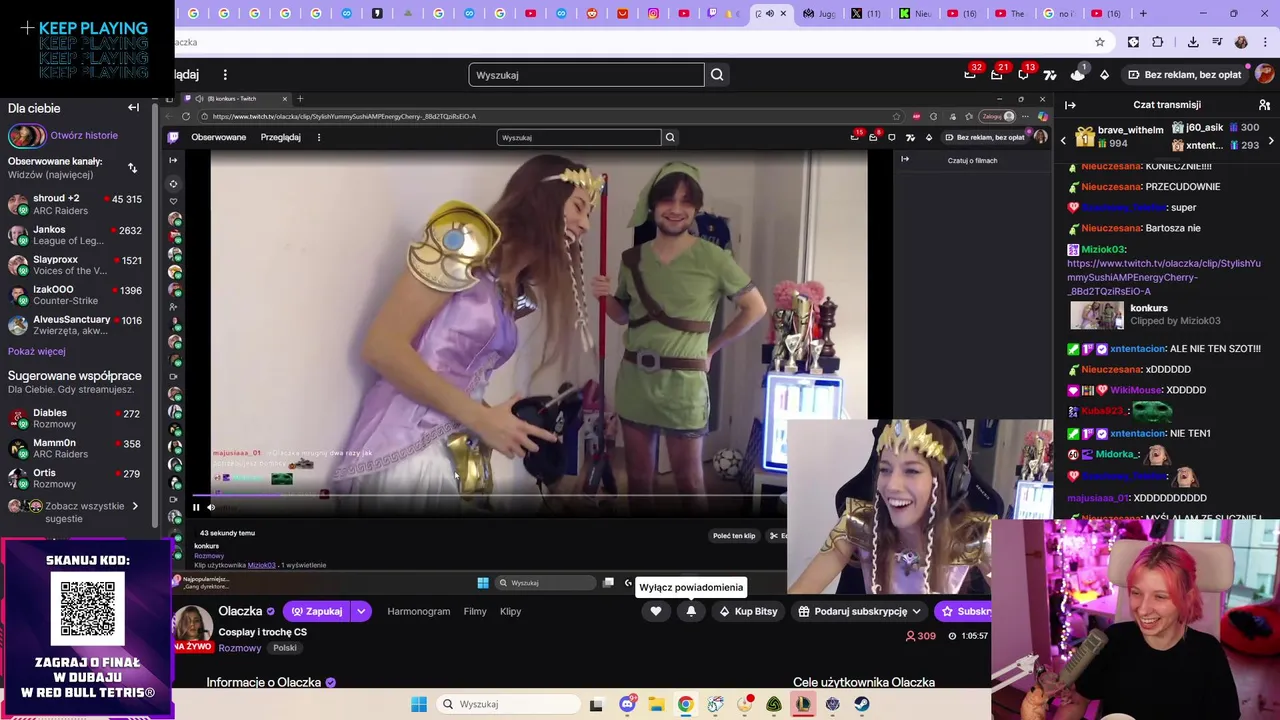Collapse the Czat transmisji panel
1280x720 pixels.
(x=1070, y=105)
